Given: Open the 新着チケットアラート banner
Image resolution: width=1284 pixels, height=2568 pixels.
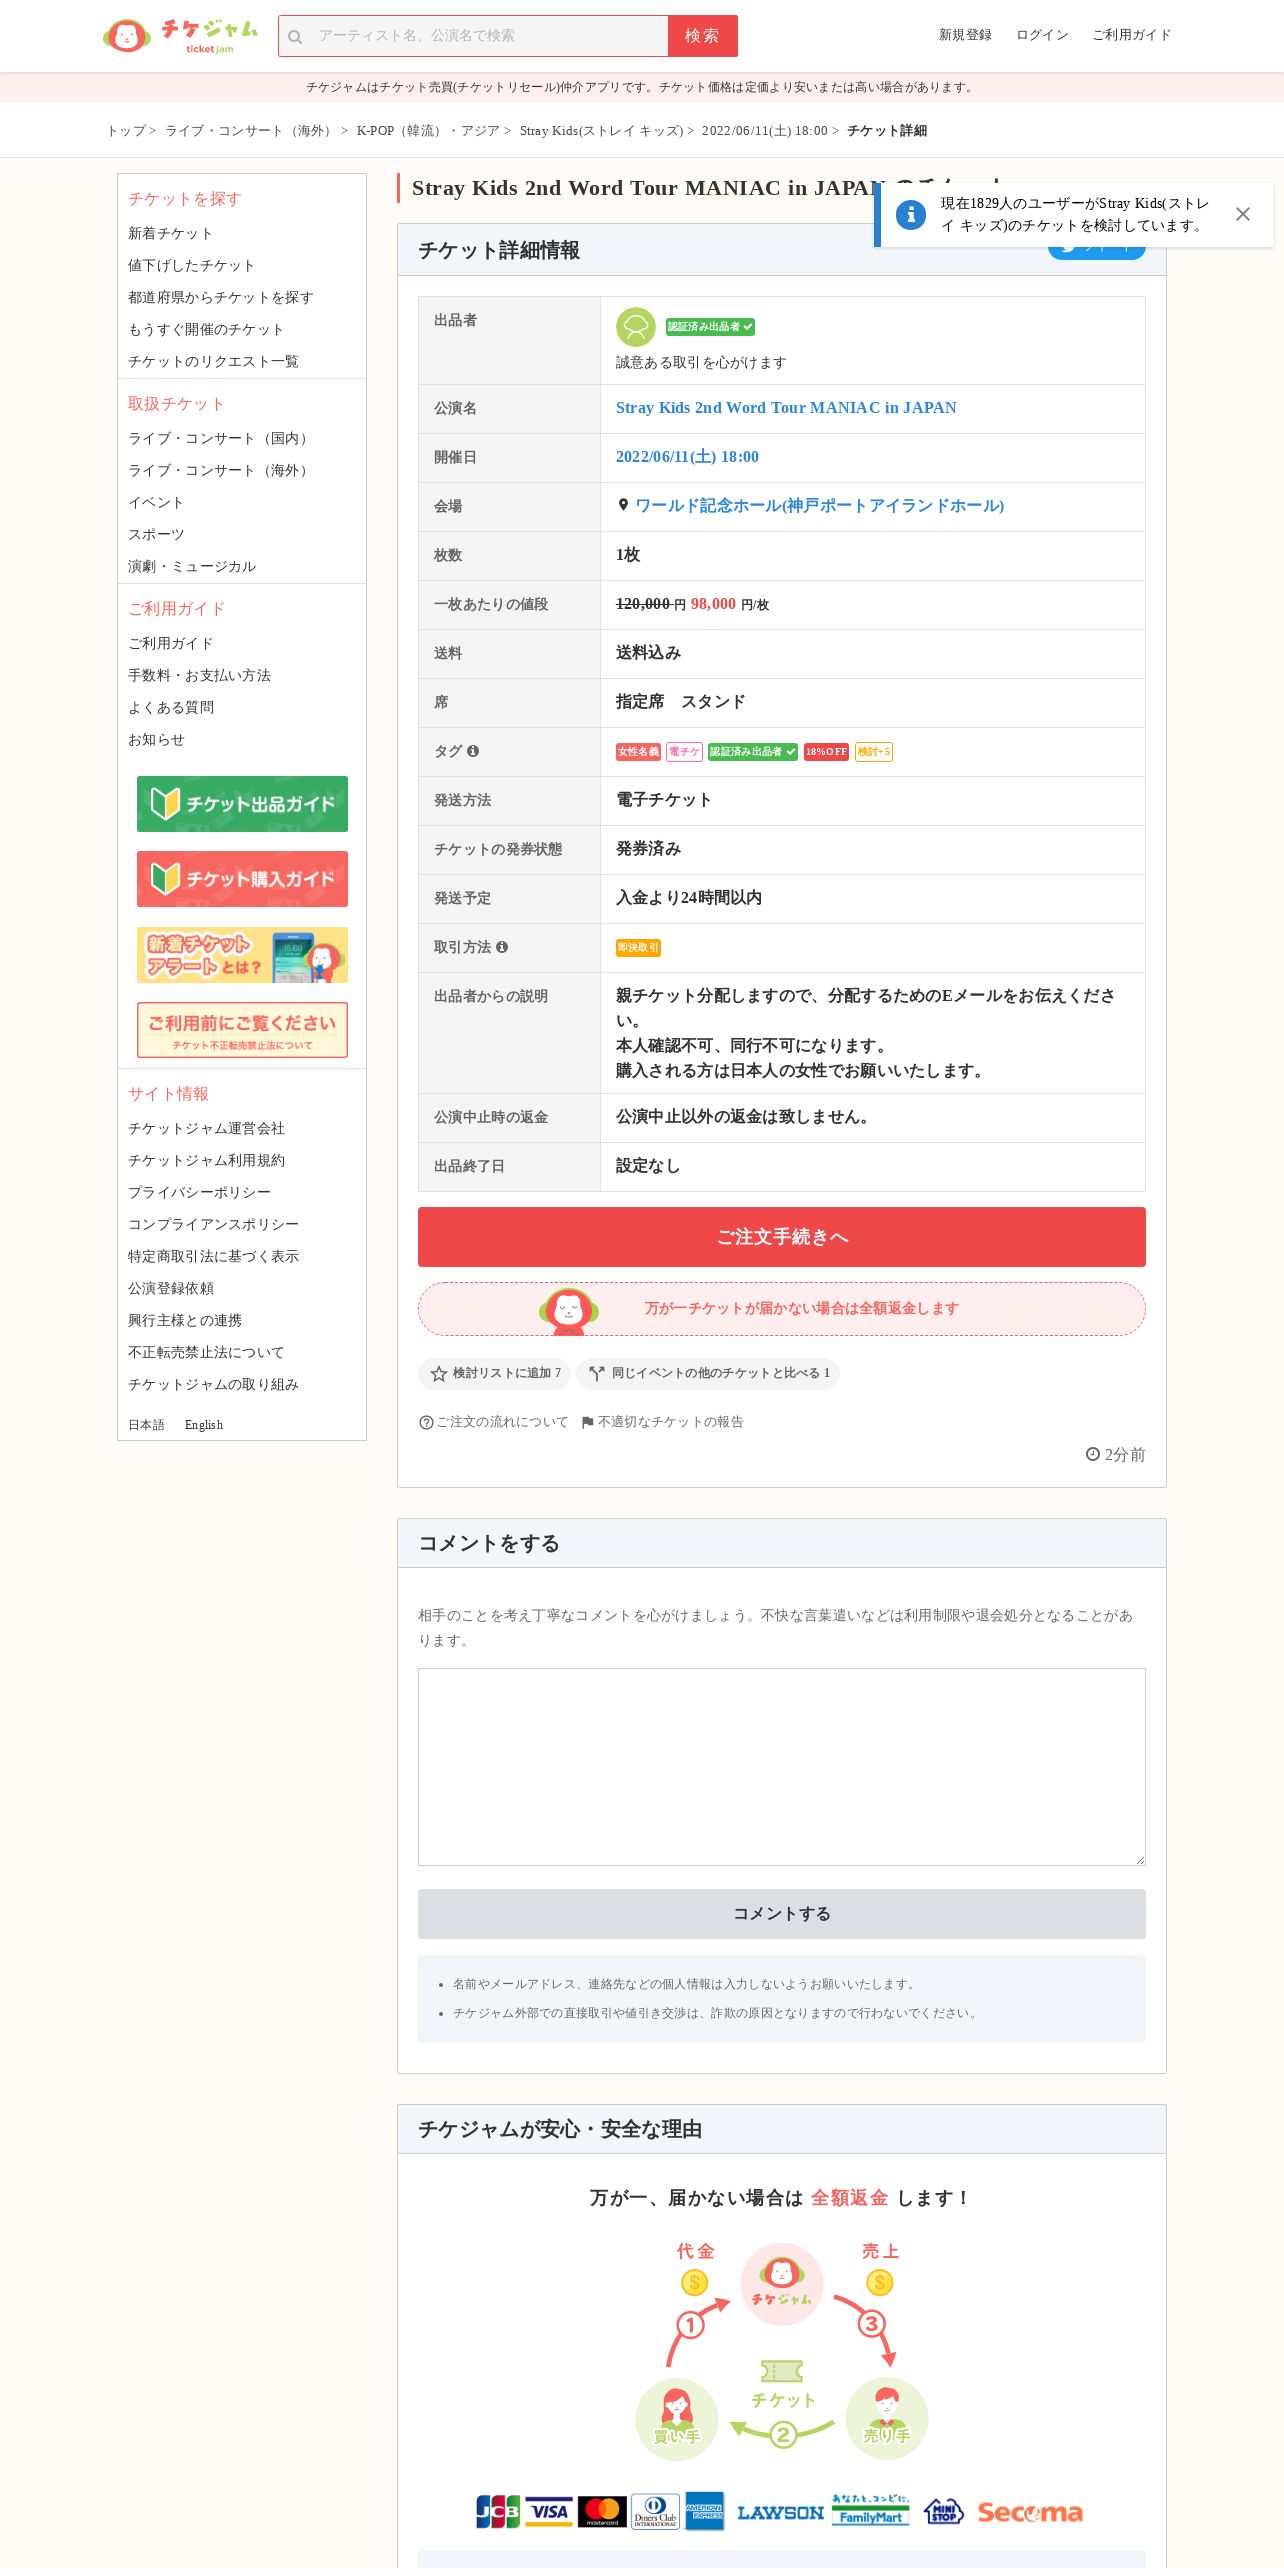Looking at the screenshot, I should pyautogui.click(x=242, y=955).
